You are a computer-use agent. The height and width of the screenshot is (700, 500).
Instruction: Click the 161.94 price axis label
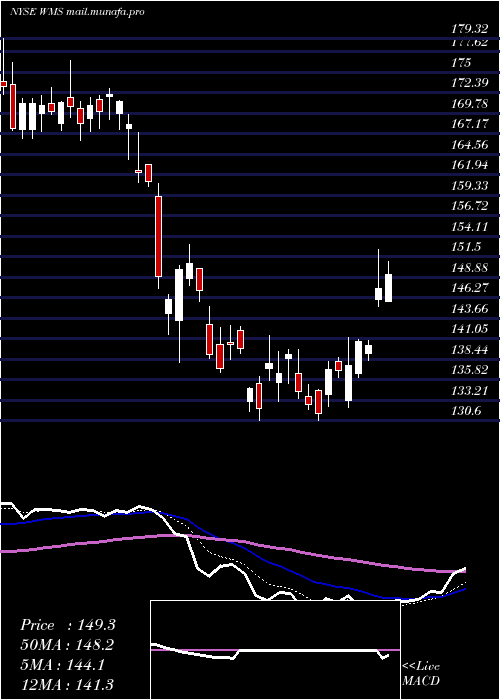point(469,165)
